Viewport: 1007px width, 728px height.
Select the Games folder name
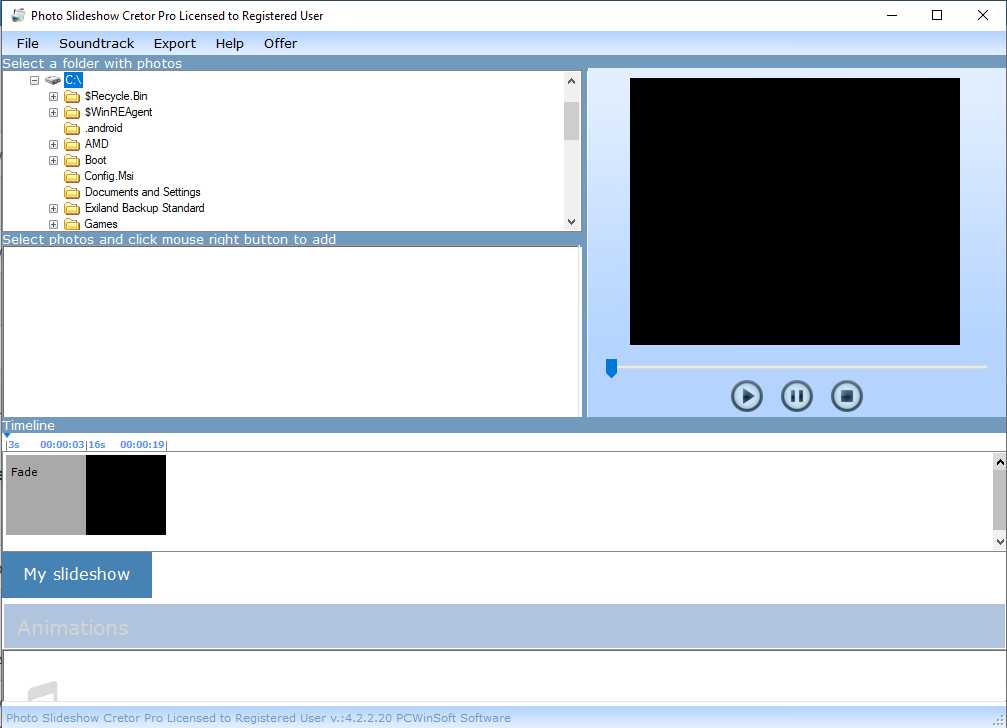[x=101, y=224]
